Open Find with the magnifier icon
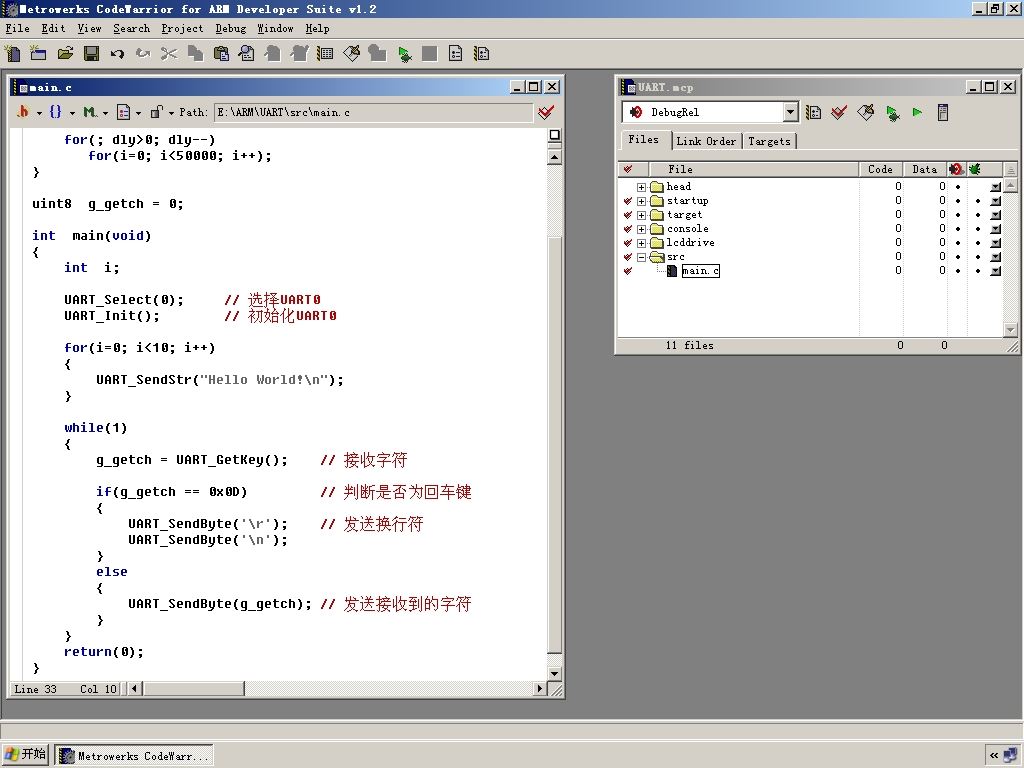This screenshot has width=1024, height=768. tap(247, 54)
